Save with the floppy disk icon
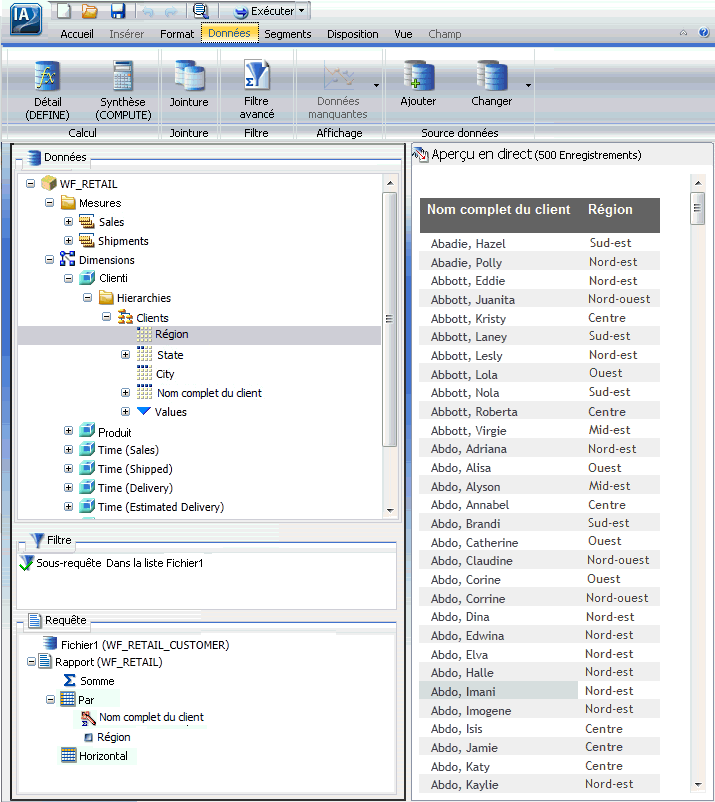Image resolution: width=715 pixels, height=802 pixels. (x=118, y=11)
